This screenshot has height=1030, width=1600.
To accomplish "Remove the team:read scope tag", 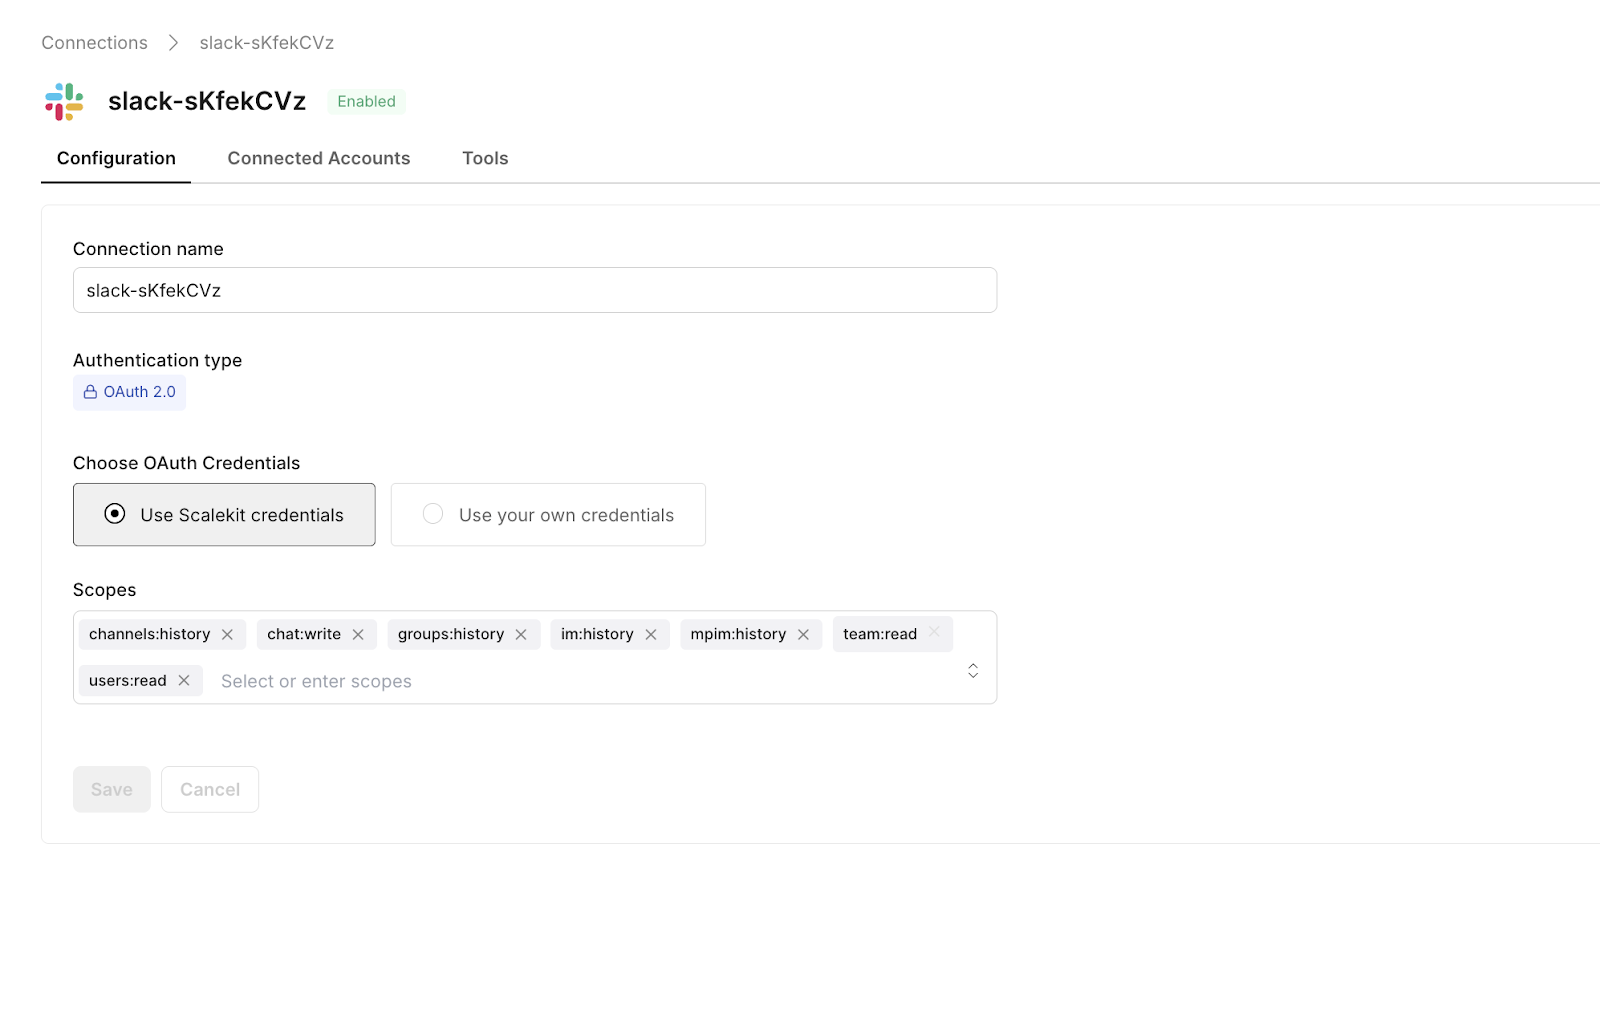I will click(934, 632).
